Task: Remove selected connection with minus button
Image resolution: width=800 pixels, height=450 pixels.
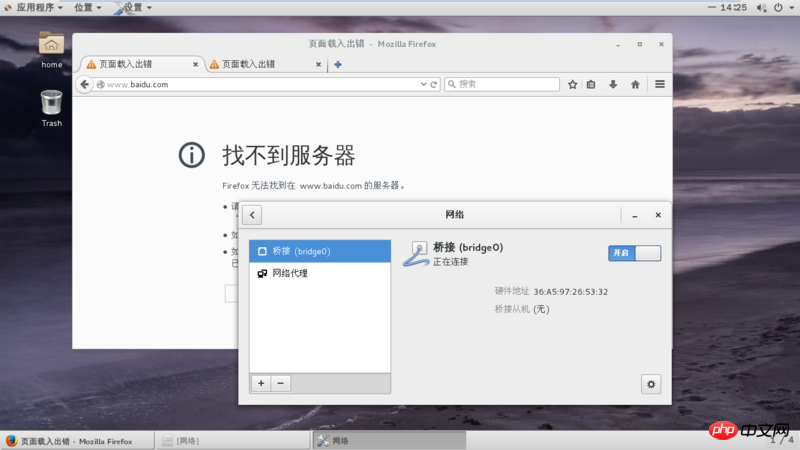Action: click(280, 383)
